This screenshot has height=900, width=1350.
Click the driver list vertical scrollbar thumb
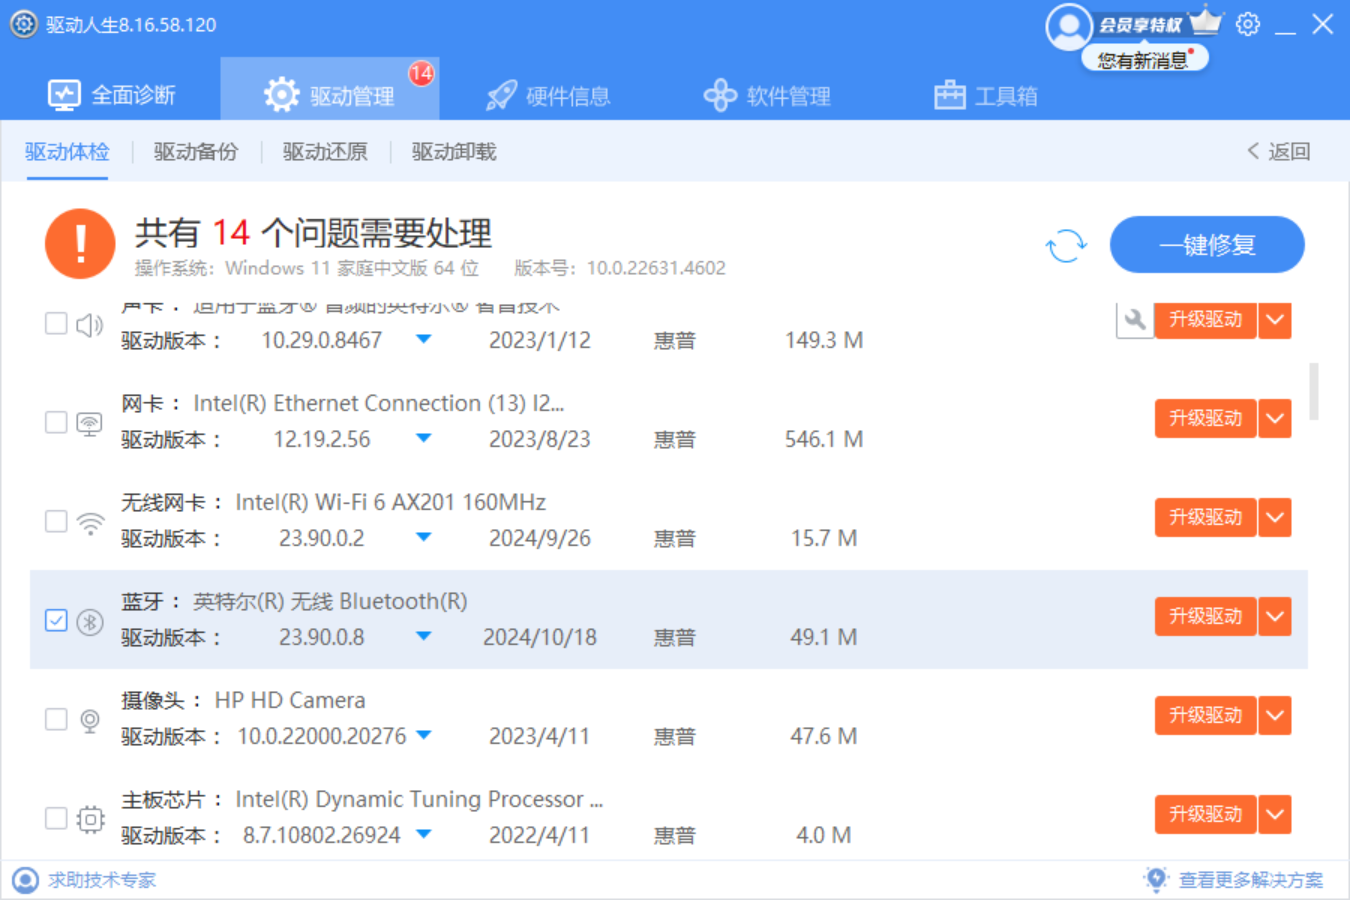(x=1313, y=392)
